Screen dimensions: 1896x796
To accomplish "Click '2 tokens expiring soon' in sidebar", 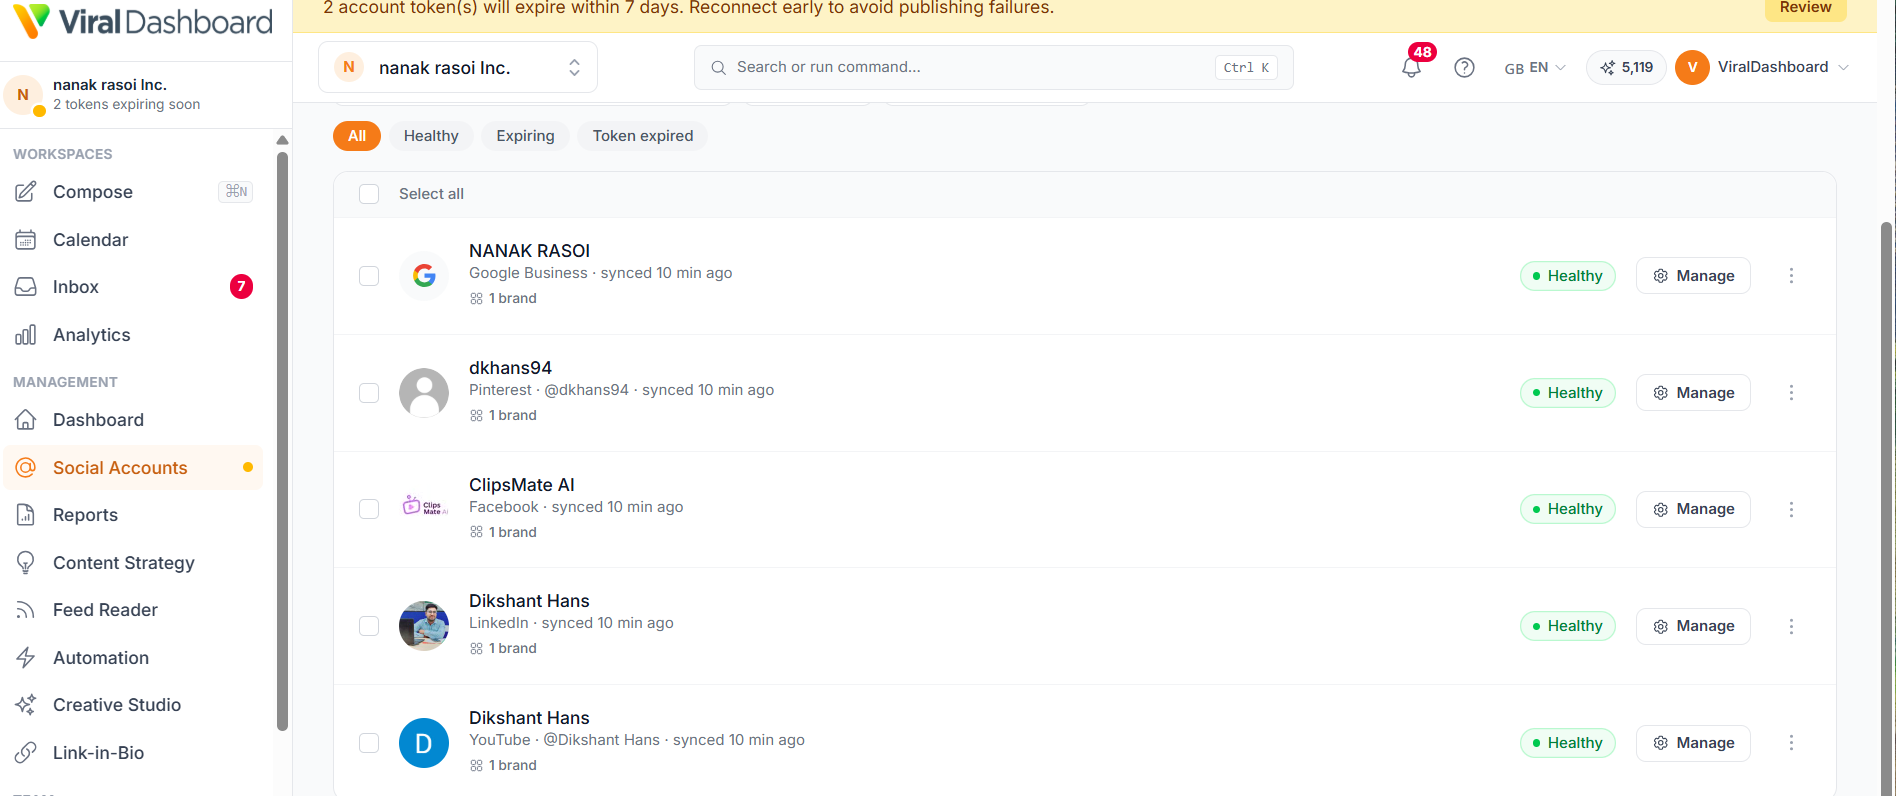I will point(126,104).
